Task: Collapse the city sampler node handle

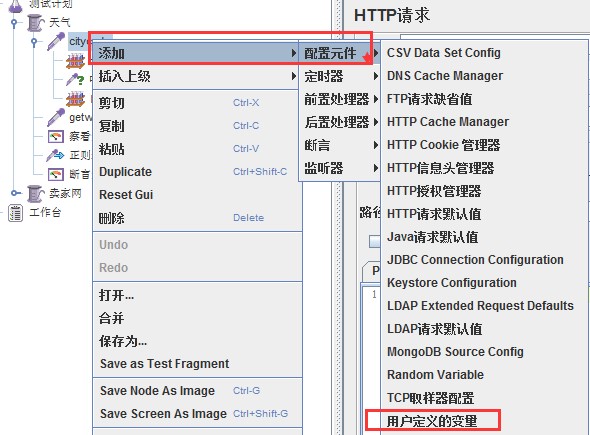Action: pos(34,41)
